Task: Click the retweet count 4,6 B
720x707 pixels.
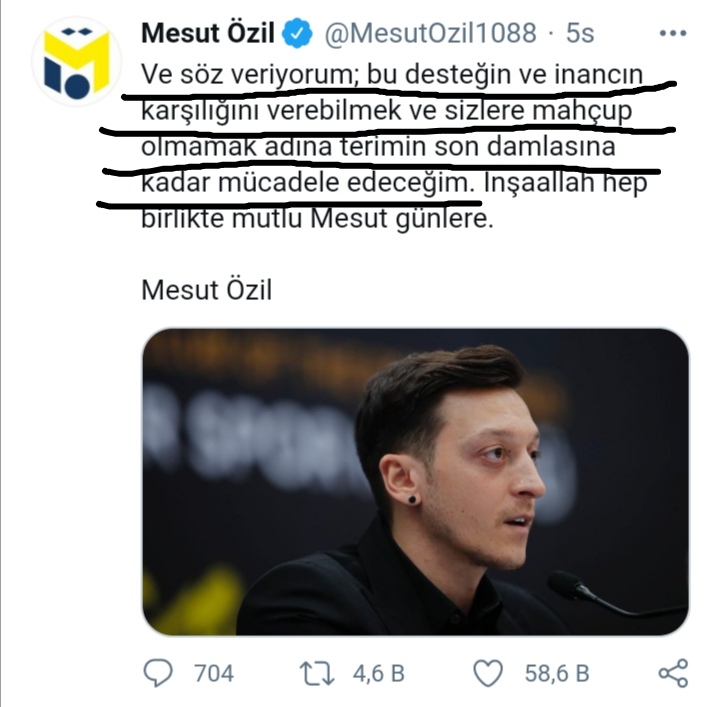Action: [x=378, y=673]
